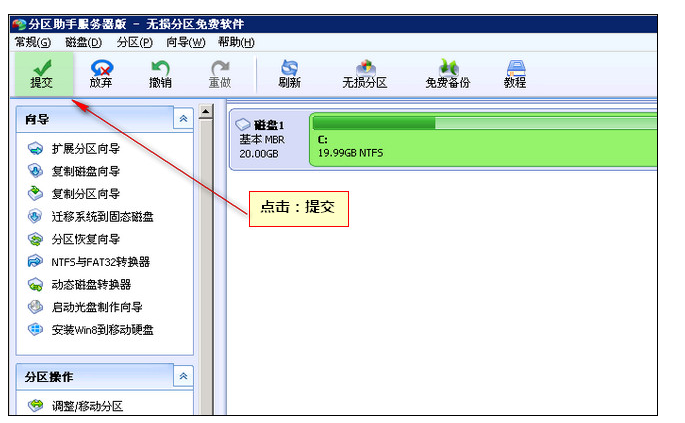
Task: Select NTFS与FAT32转换器 in the sidebar
Action: [100, 262]
